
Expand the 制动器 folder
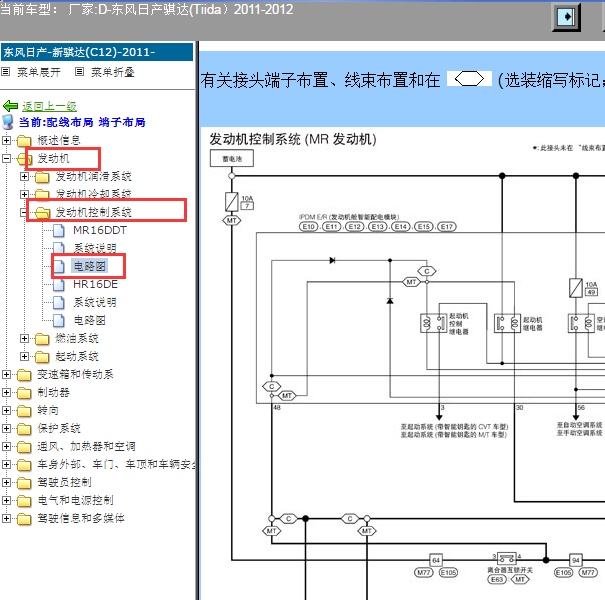[6, 392]
